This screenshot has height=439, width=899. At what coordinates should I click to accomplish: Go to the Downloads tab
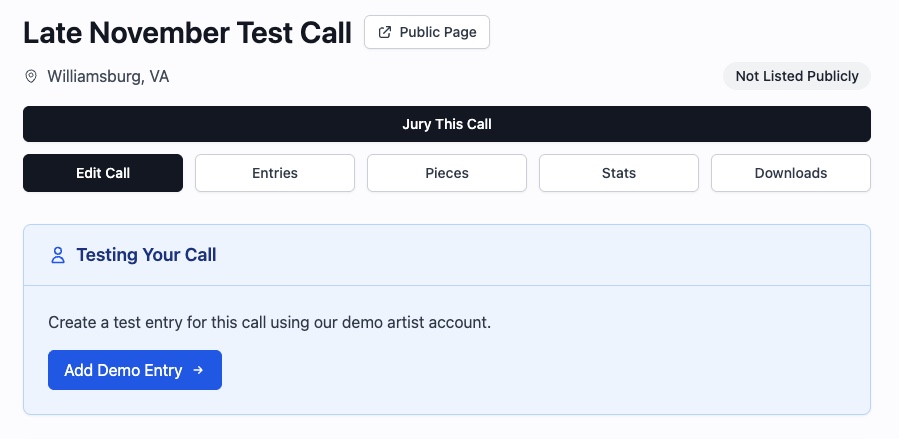click(x=791, y=173)
